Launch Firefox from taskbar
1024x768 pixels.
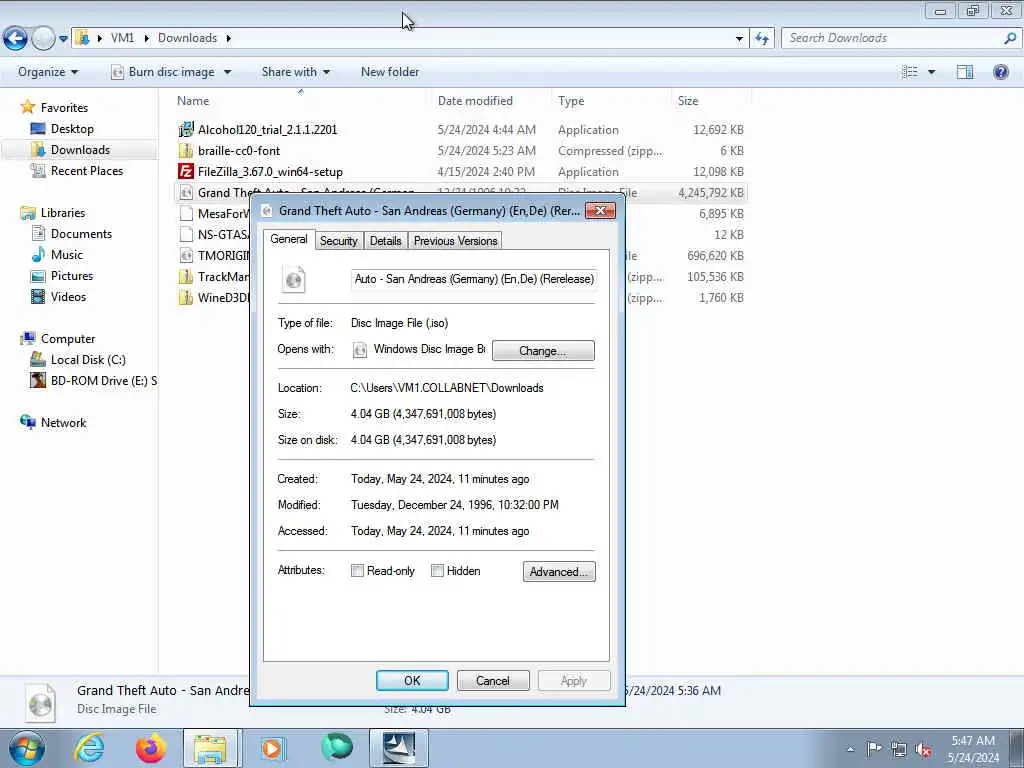tap(151, 748)
